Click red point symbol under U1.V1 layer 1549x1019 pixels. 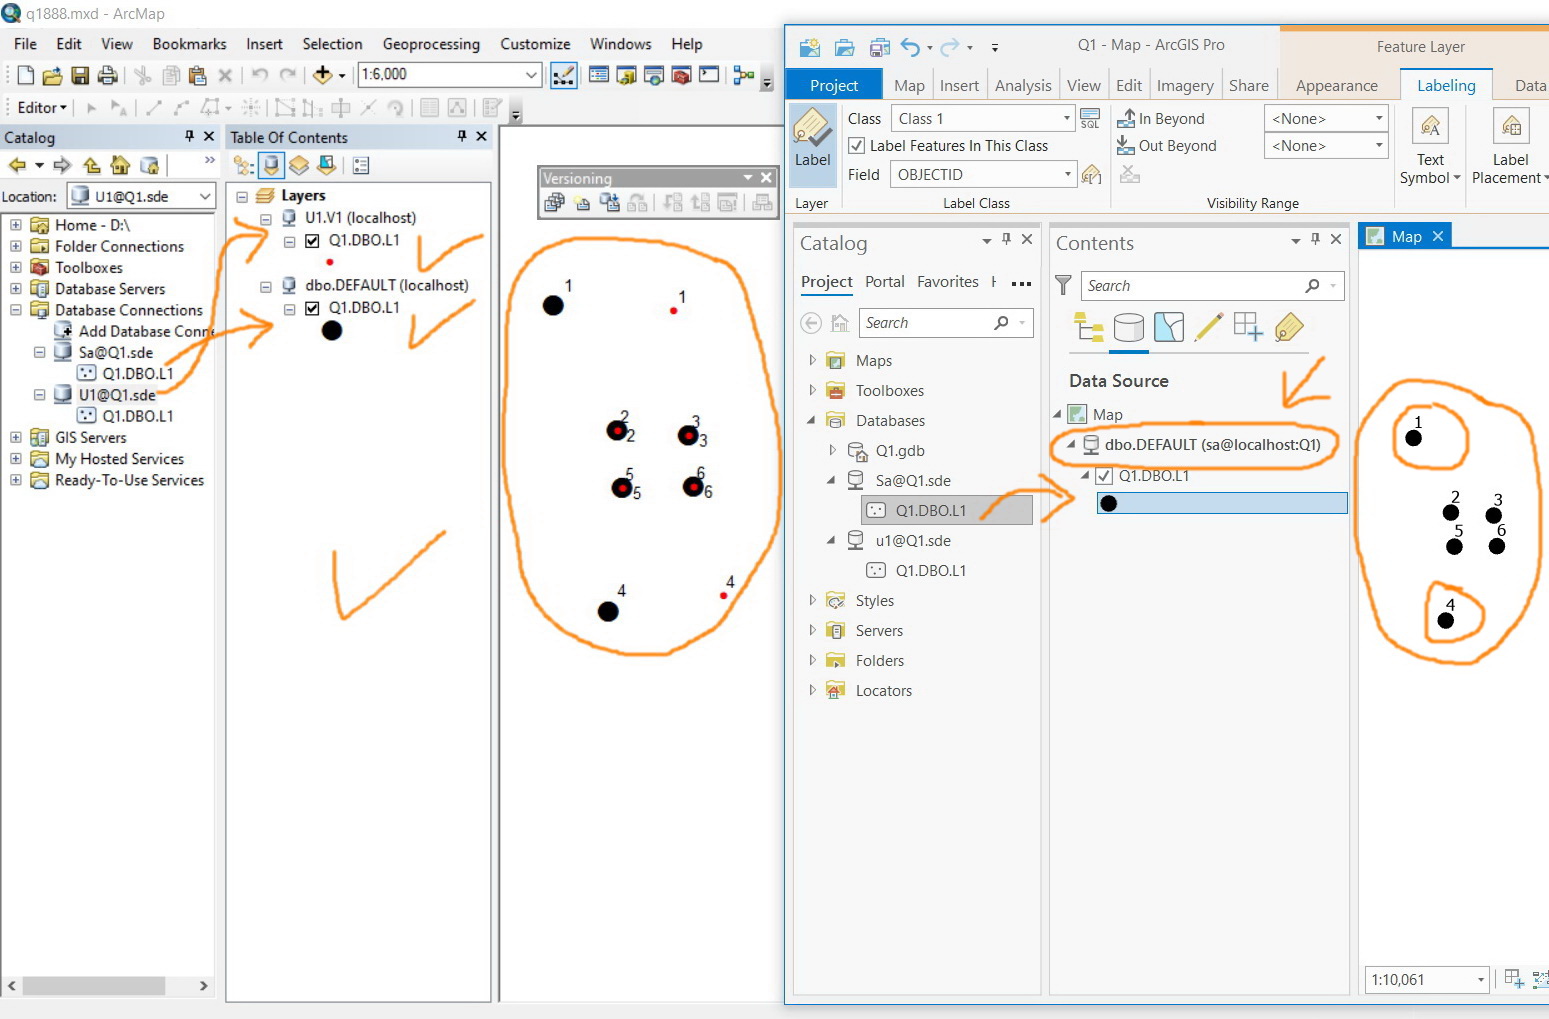(x=330, y=262)
